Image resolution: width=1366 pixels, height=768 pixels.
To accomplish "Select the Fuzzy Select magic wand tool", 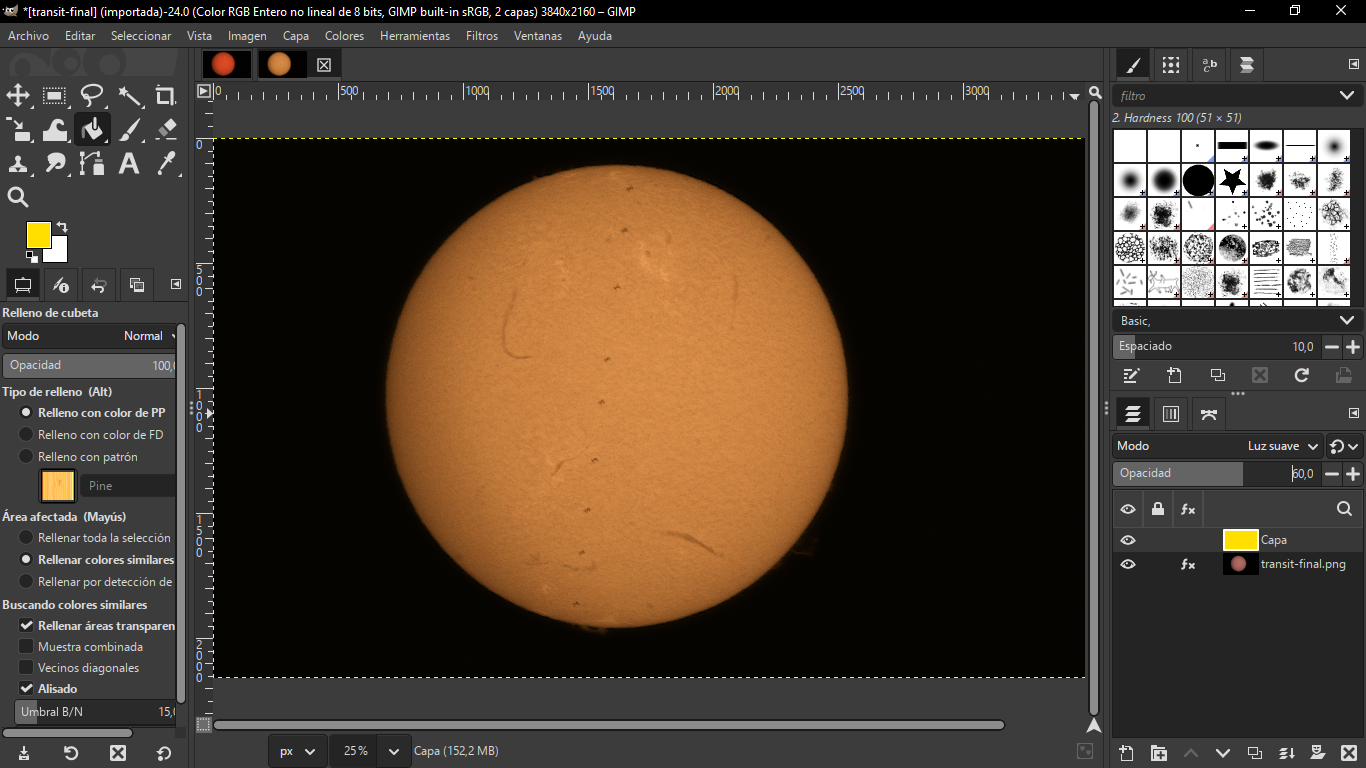I will (130, 96).
